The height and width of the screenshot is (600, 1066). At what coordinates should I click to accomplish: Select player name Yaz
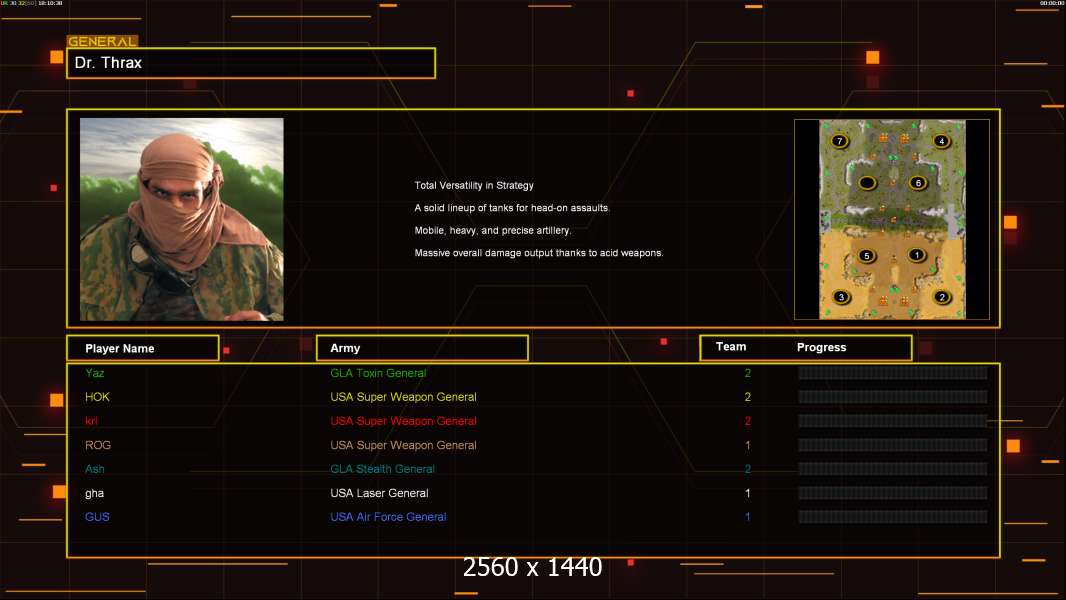94,373
